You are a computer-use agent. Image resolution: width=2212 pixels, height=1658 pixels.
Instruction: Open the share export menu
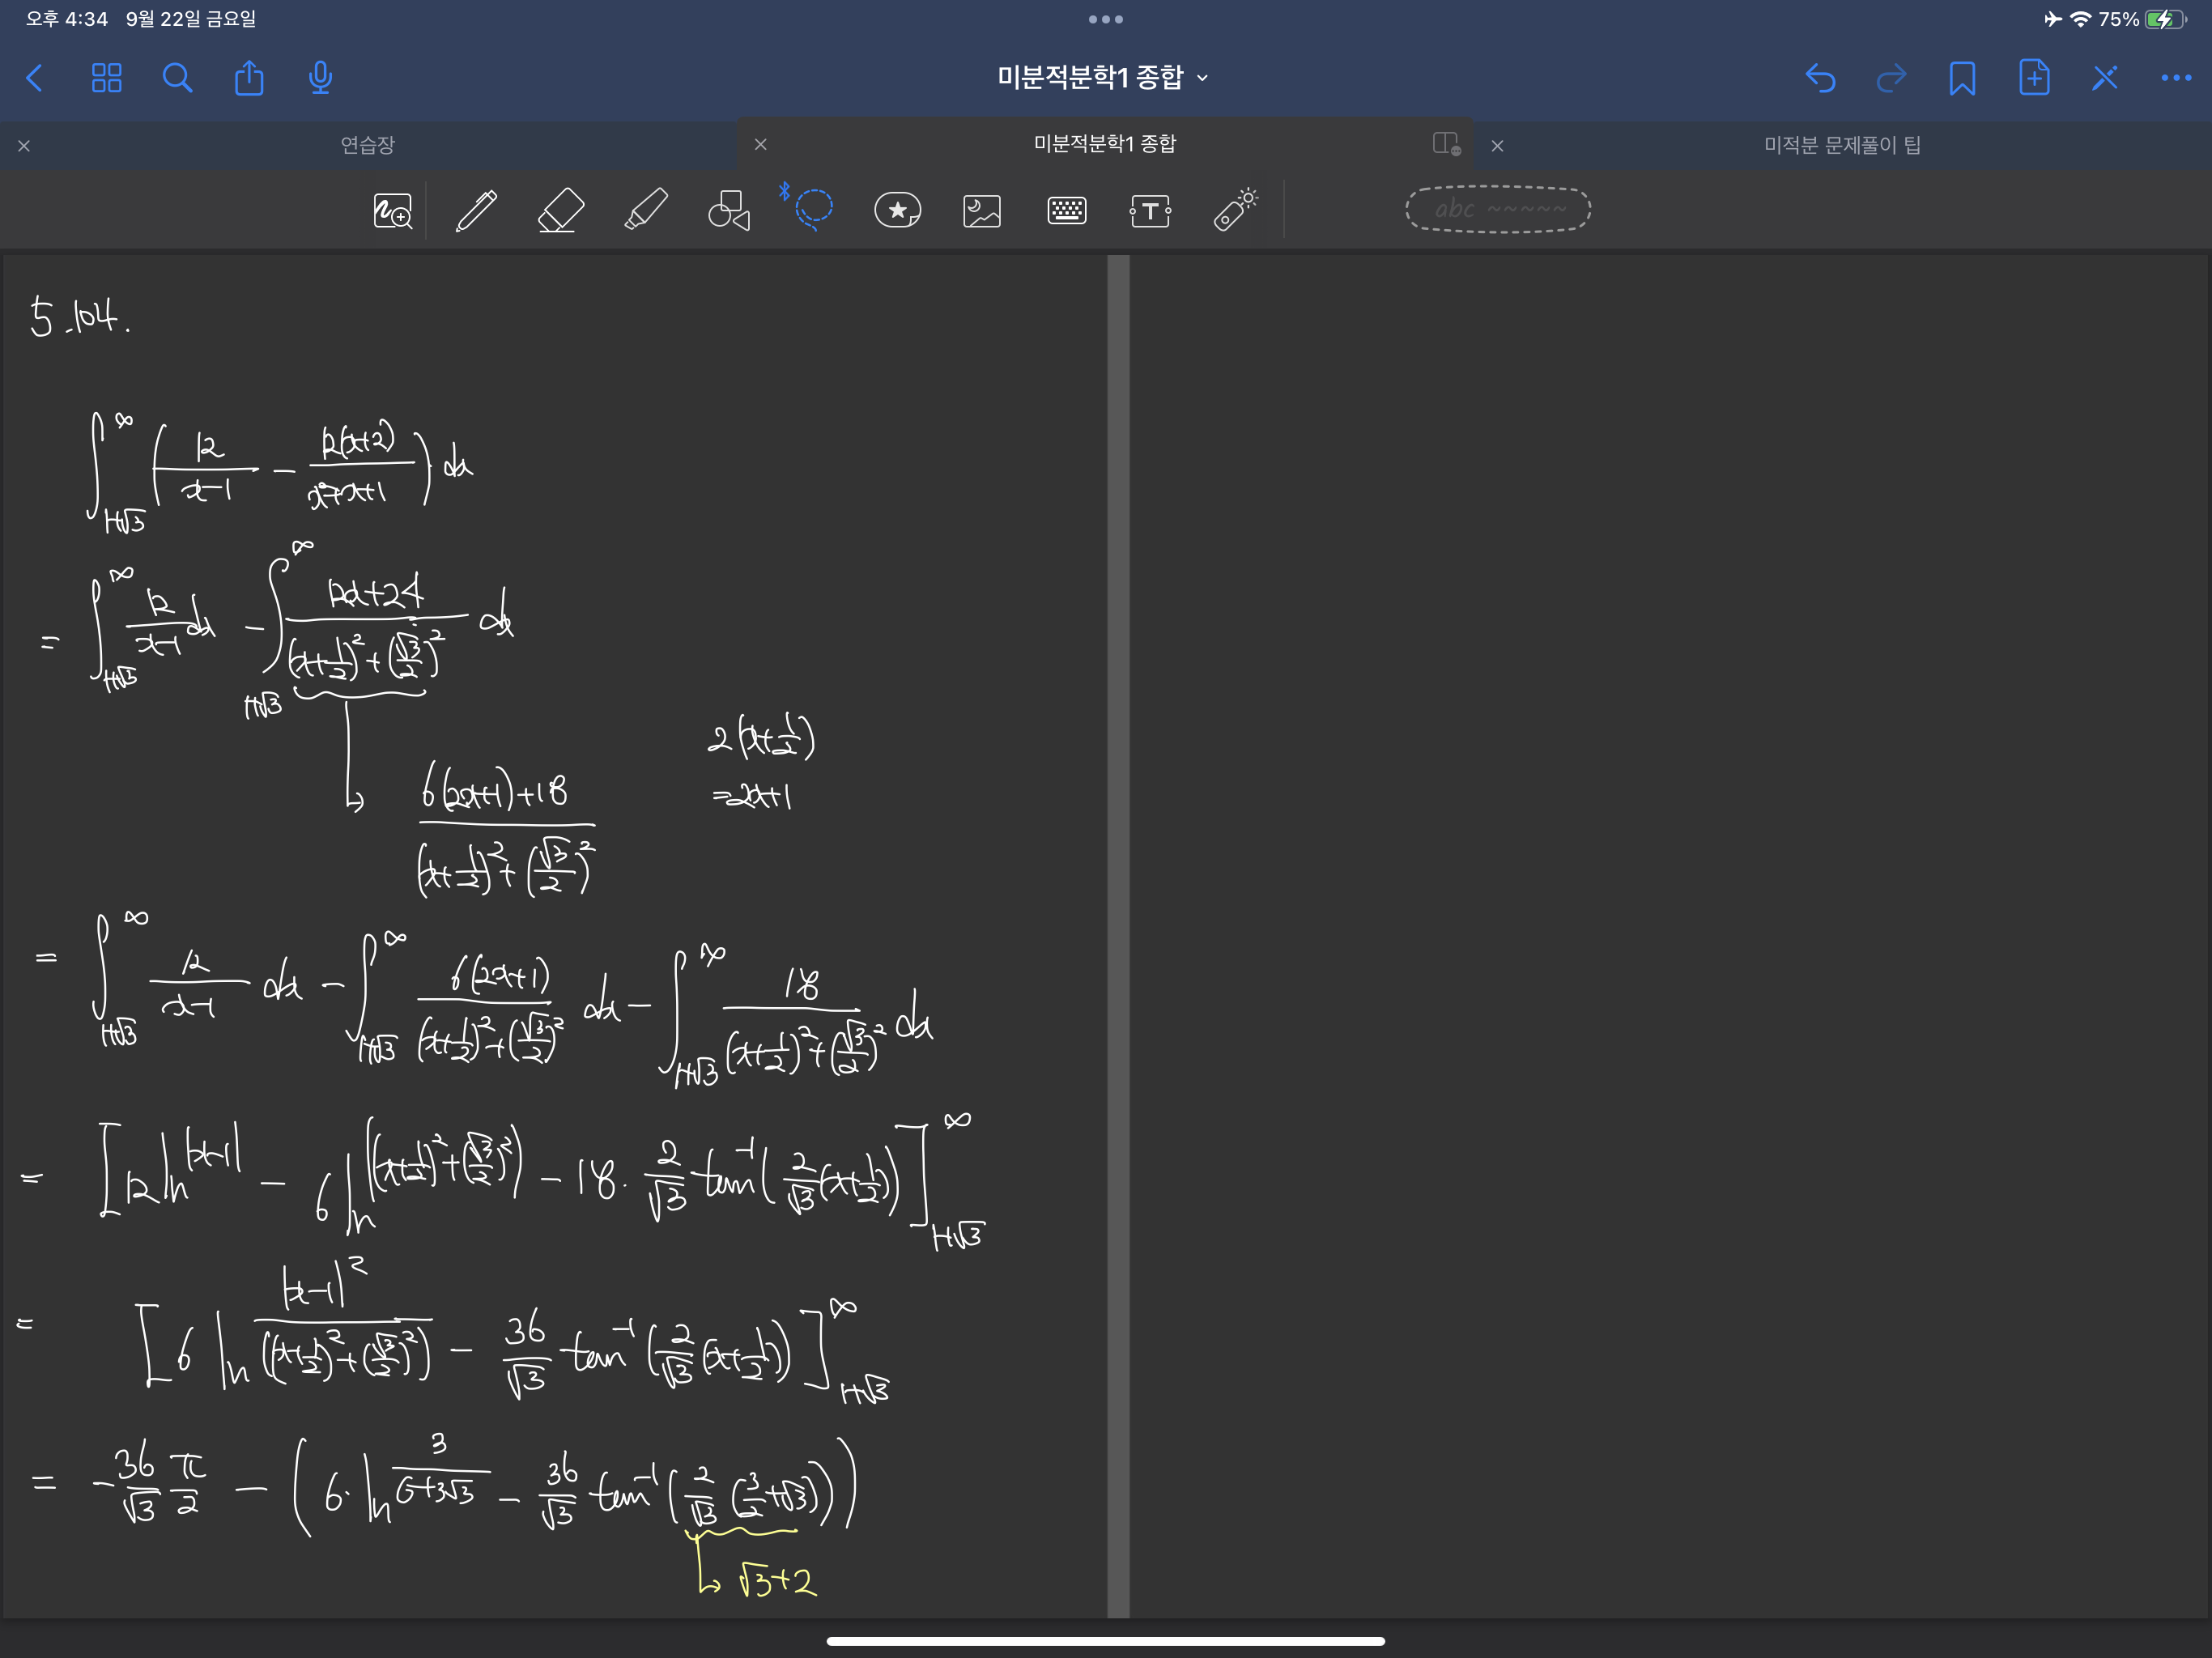(x=249, y=78)
